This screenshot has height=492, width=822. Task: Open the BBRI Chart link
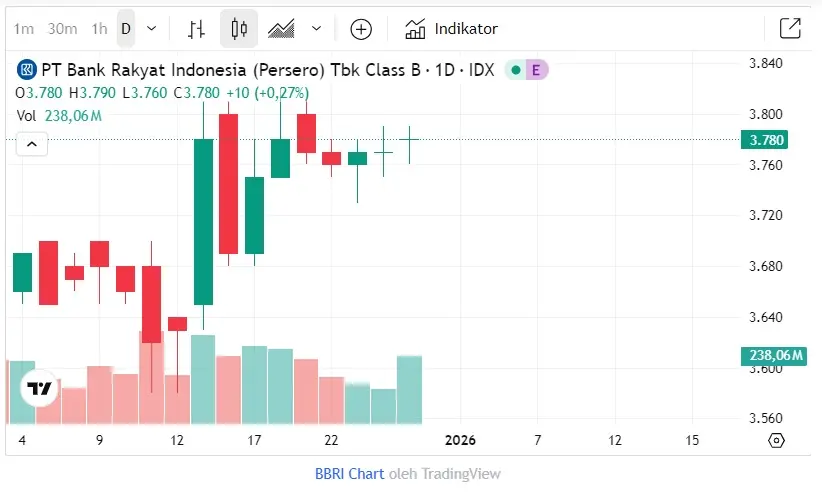[x=349, y=474]
